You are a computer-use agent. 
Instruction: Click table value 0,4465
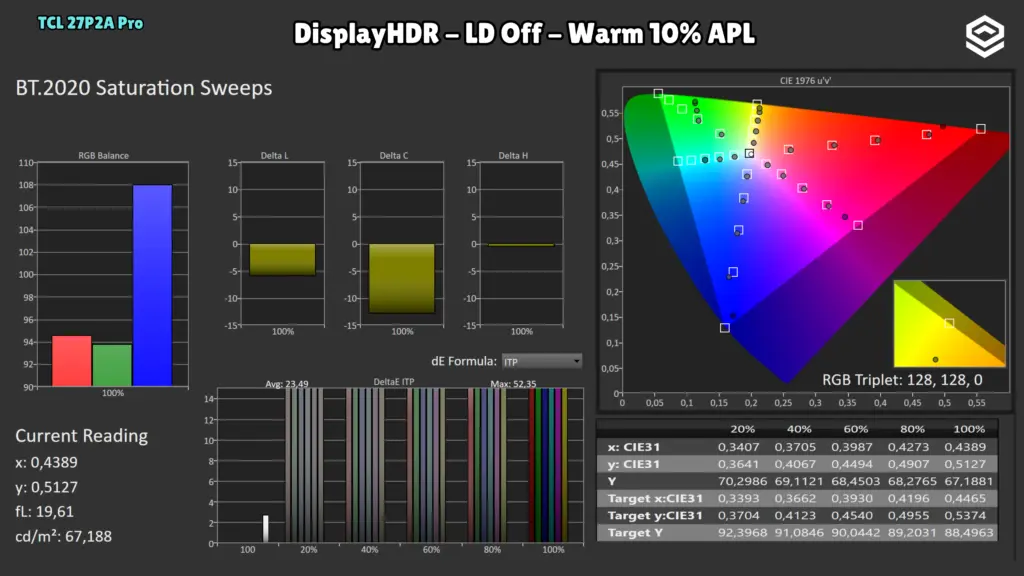[965, 498]
